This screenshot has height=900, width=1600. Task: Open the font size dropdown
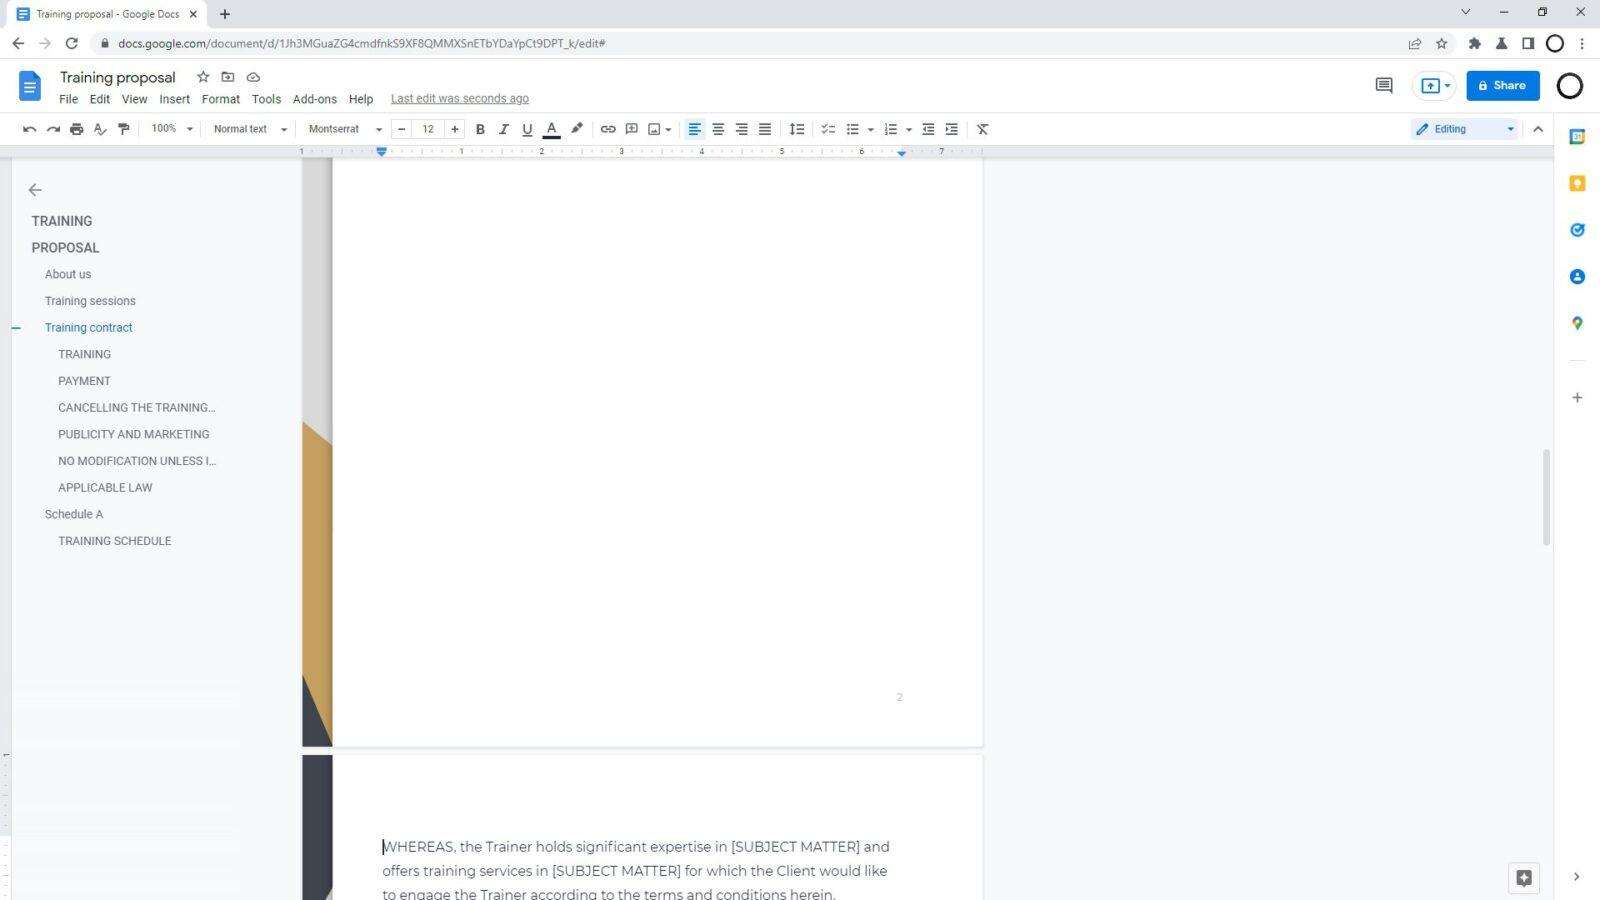[428, 128]
